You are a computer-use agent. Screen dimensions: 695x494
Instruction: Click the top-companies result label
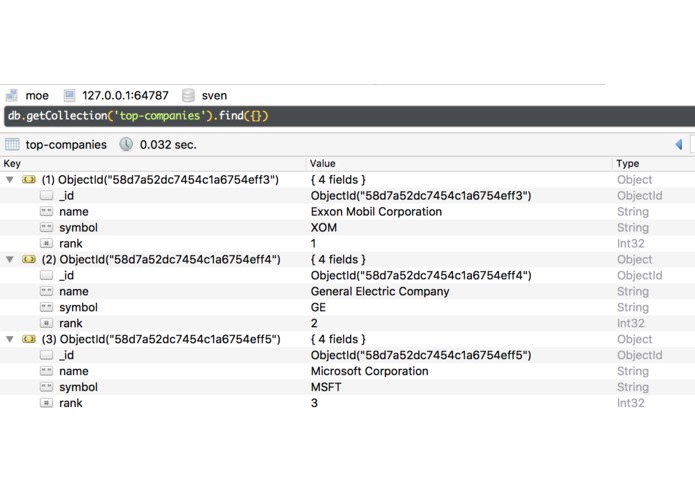point(66,144)
